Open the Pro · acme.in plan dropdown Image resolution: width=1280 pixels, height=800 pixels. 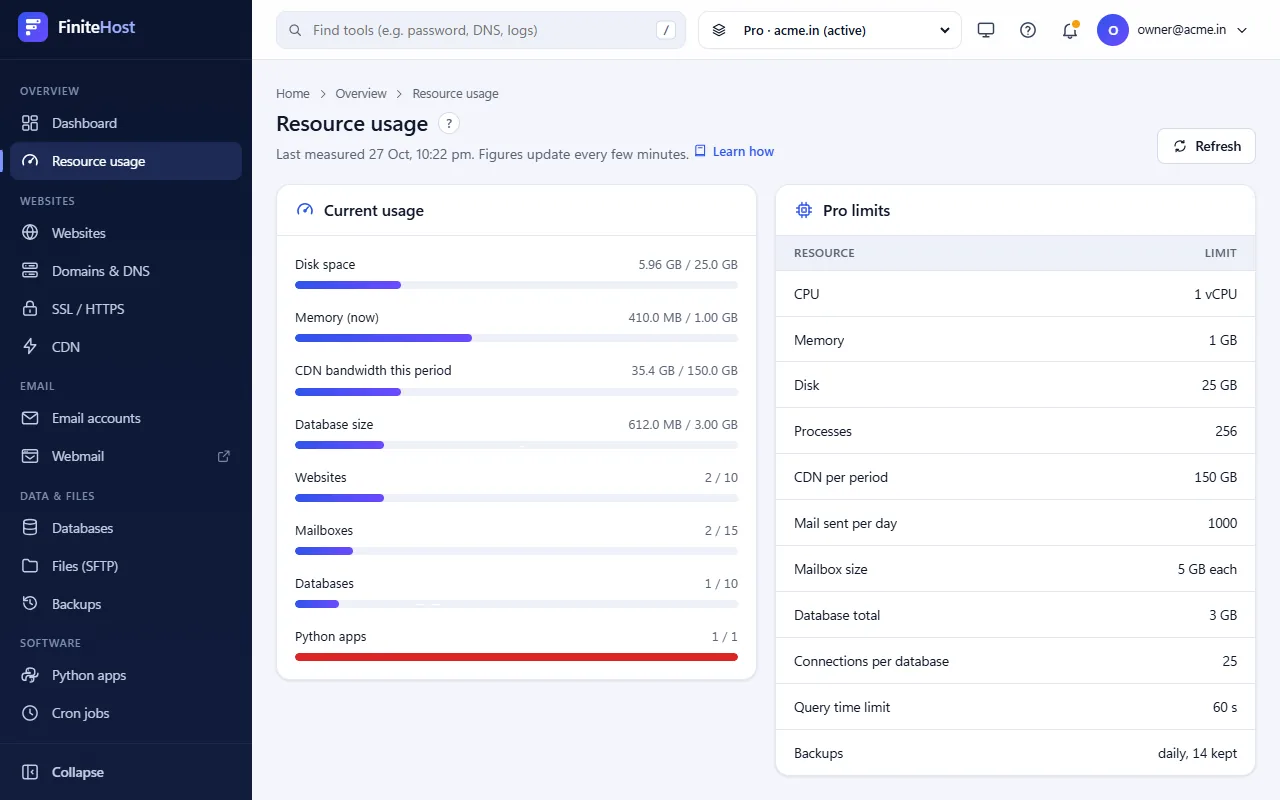click(830, 30)
